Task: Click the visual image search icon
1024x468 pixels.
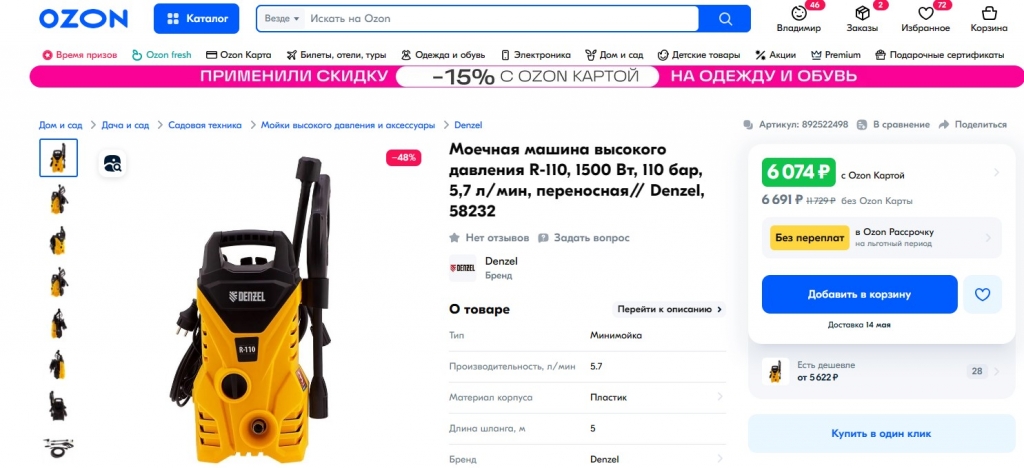Action: click(112, 163)
